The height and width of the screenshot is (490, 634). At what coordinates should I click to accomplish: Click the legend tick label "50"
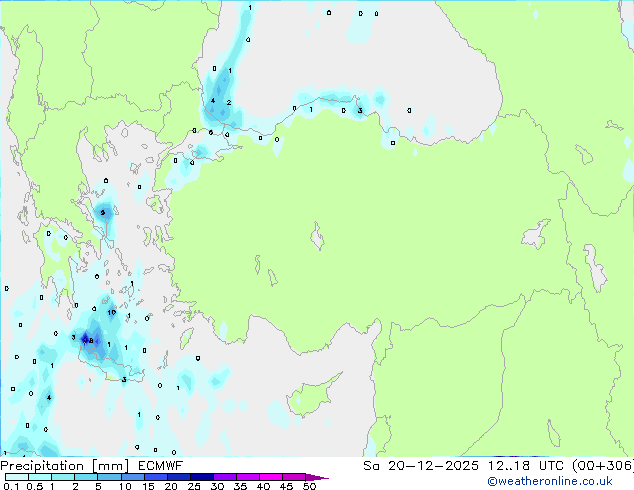(x=309, y=486)
